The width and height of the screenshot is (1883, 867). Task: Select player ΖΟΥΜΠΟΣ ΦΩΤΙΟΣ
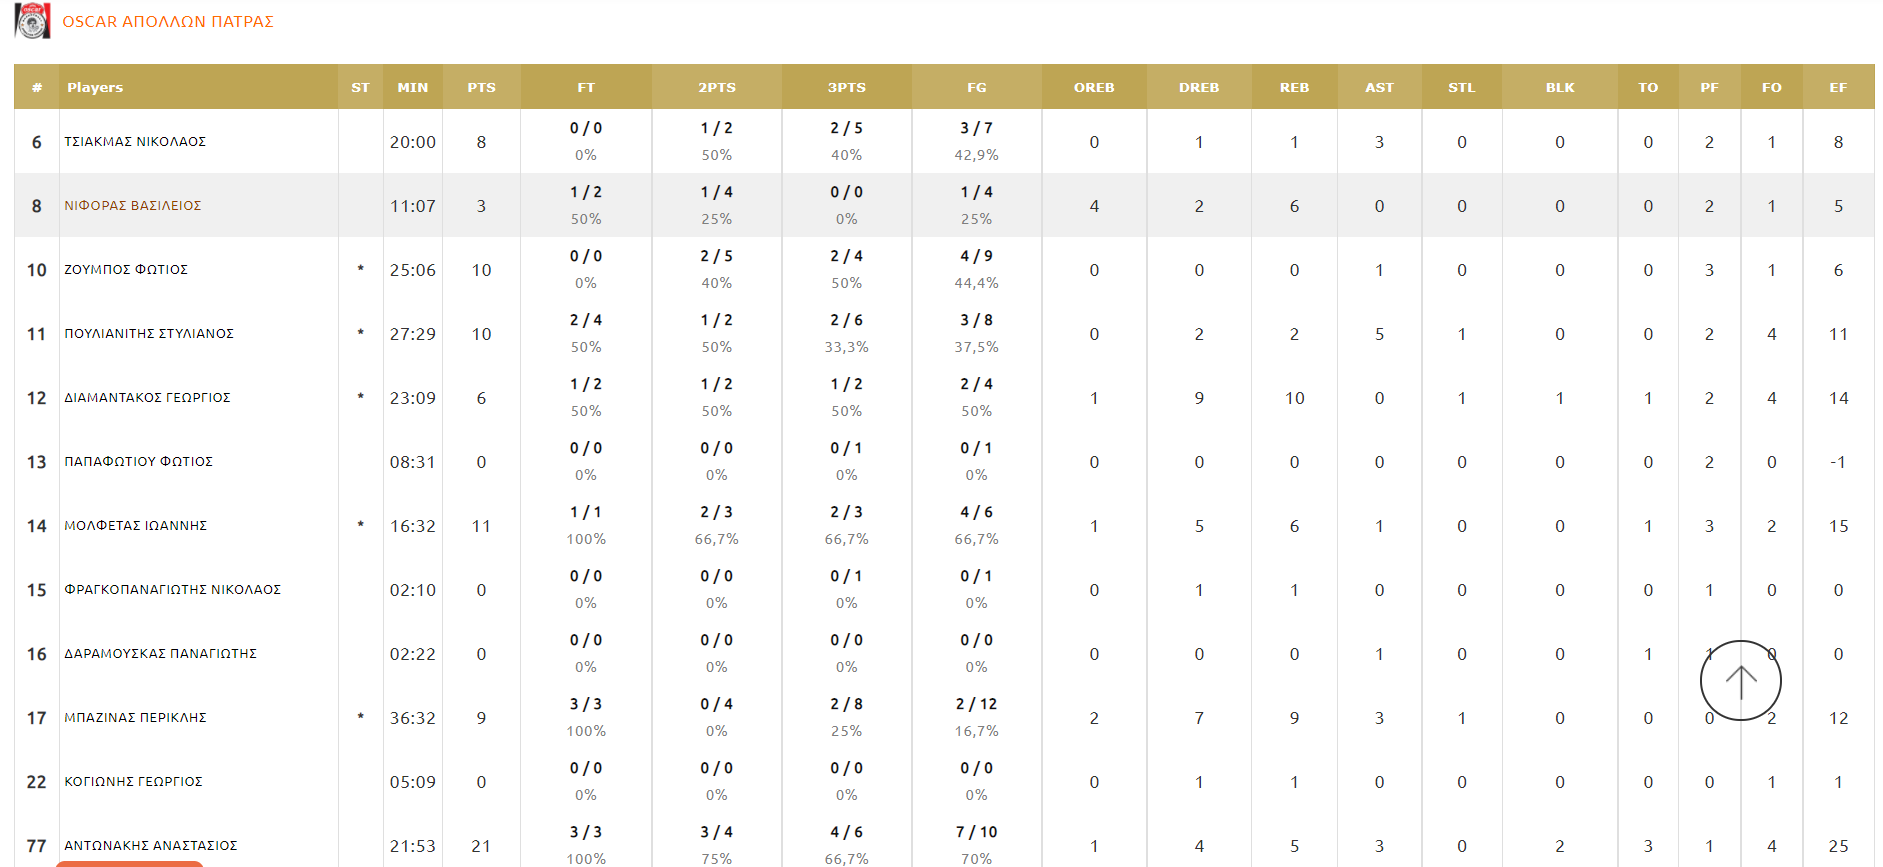[x=126, y=270]
